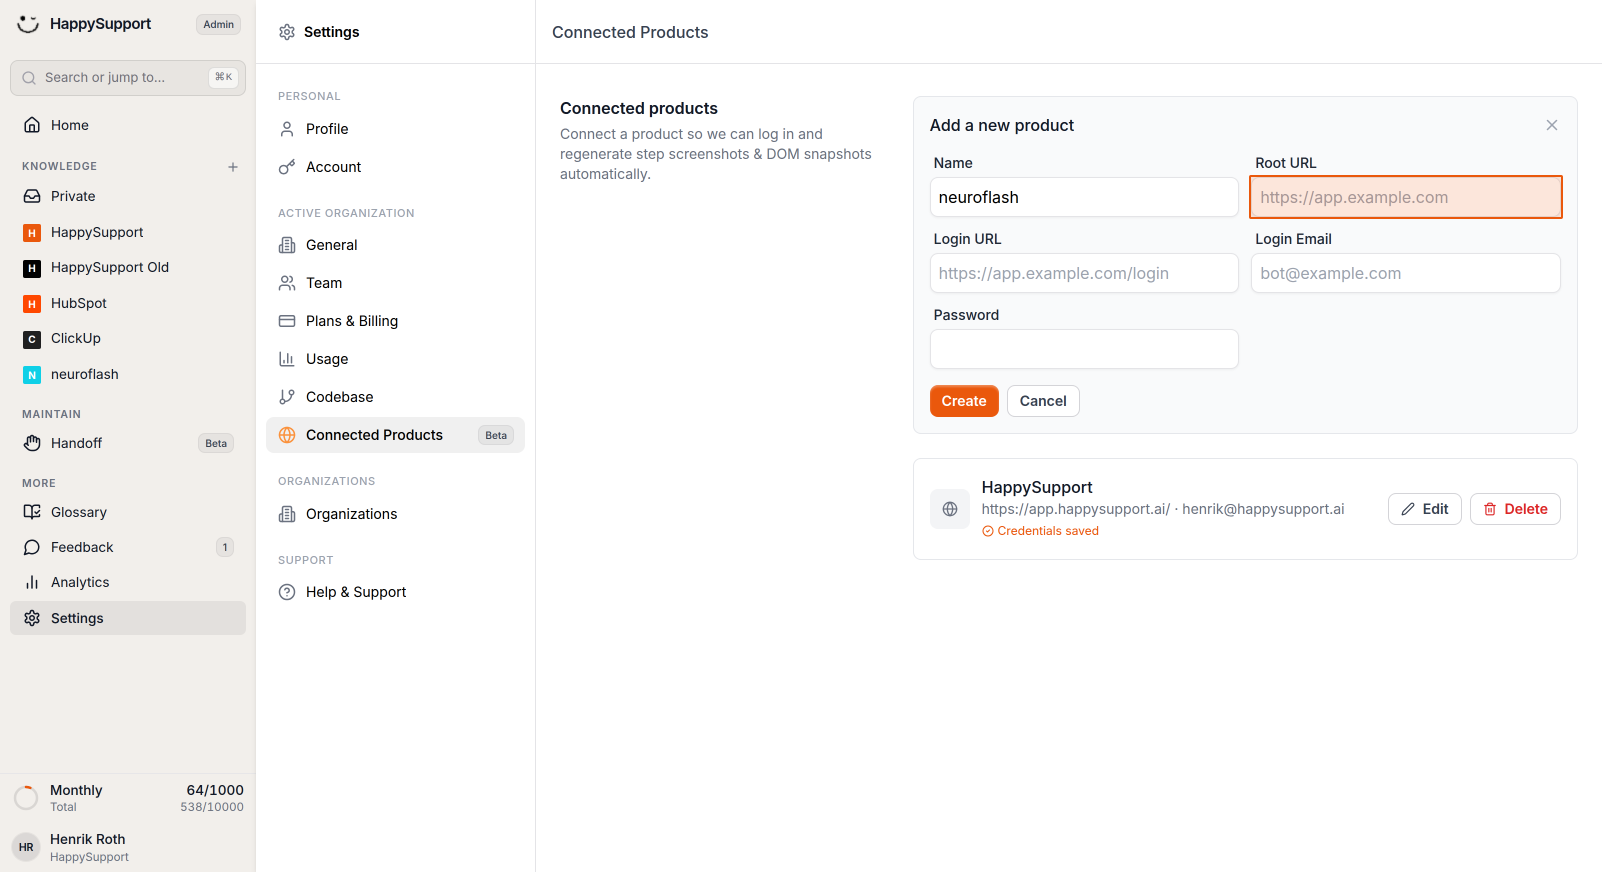Click the Organizations building icon
1602x872 pixels.
[287, 514]
